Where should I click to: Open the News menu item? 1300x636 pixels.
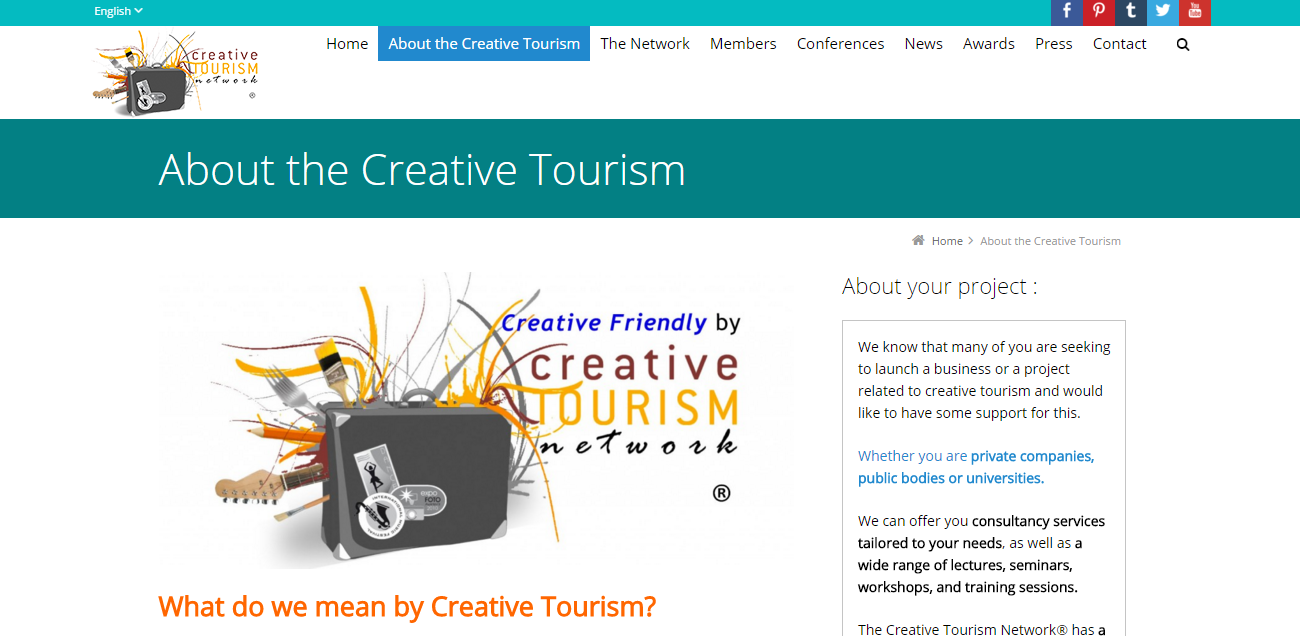point(923,44)
